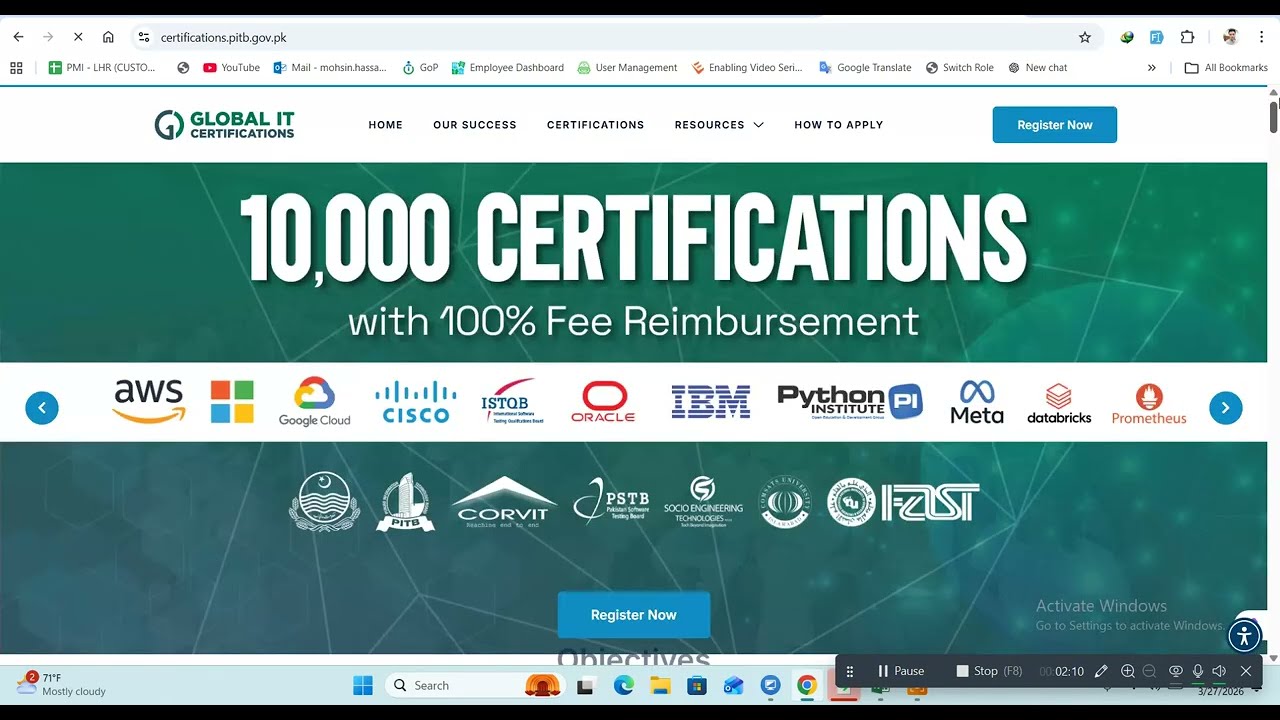Click the IBM logo
Image resolution: width=1280 pixels, height=720 pixels.
point(711,402)
